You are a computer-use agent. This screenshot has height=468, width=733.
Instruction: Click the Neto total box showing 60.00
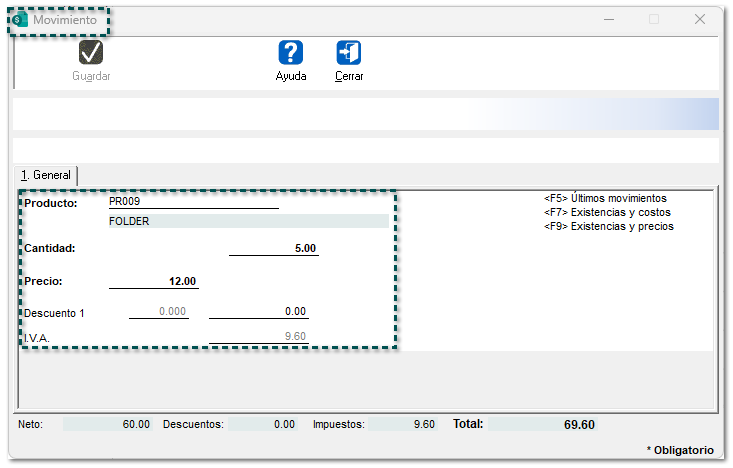(108, 424)
